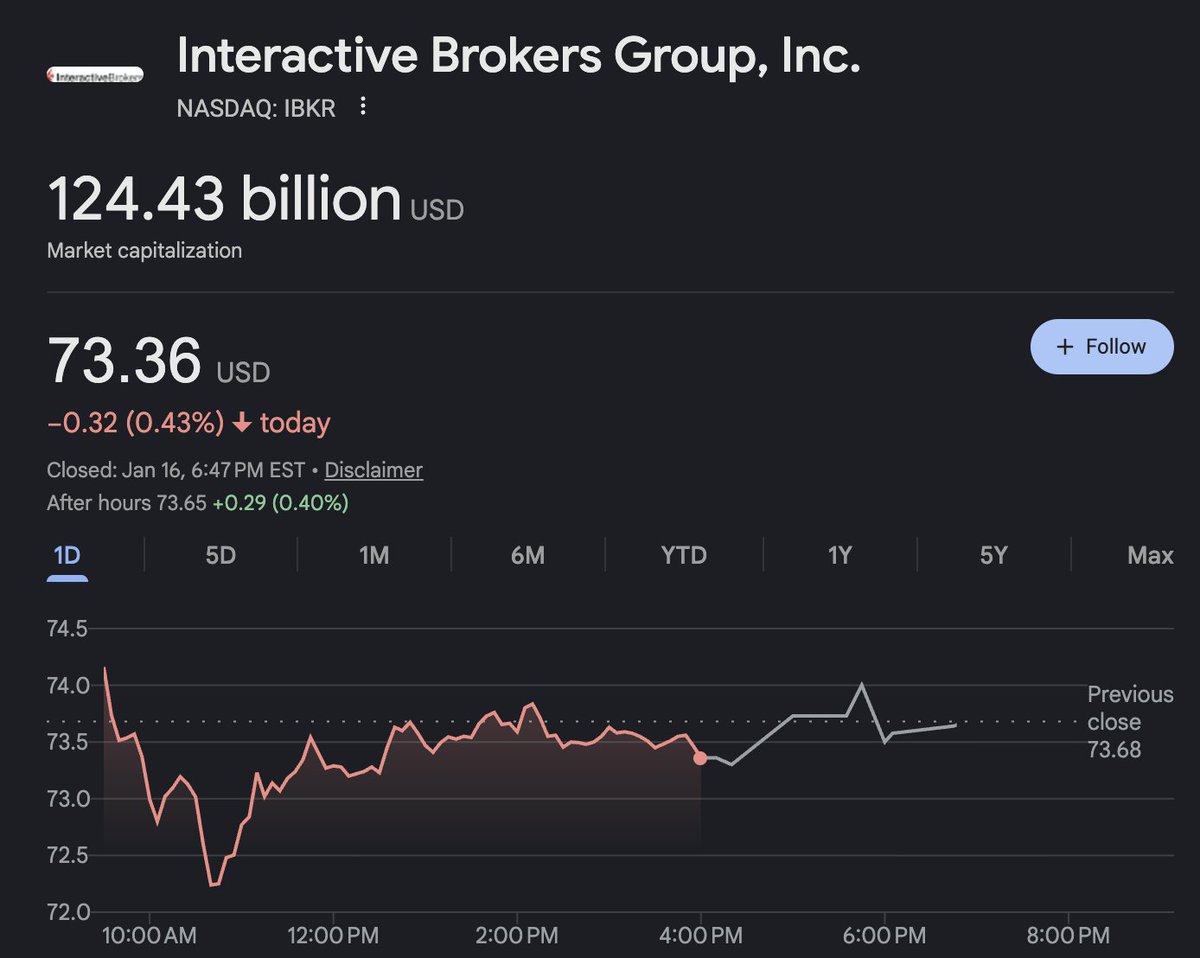Image resolution: width=1200 pixels, height=958 pixels.
Task: Click the Previous close 73.68 label
Action: pyautogui.click(x=1130, y=722)
